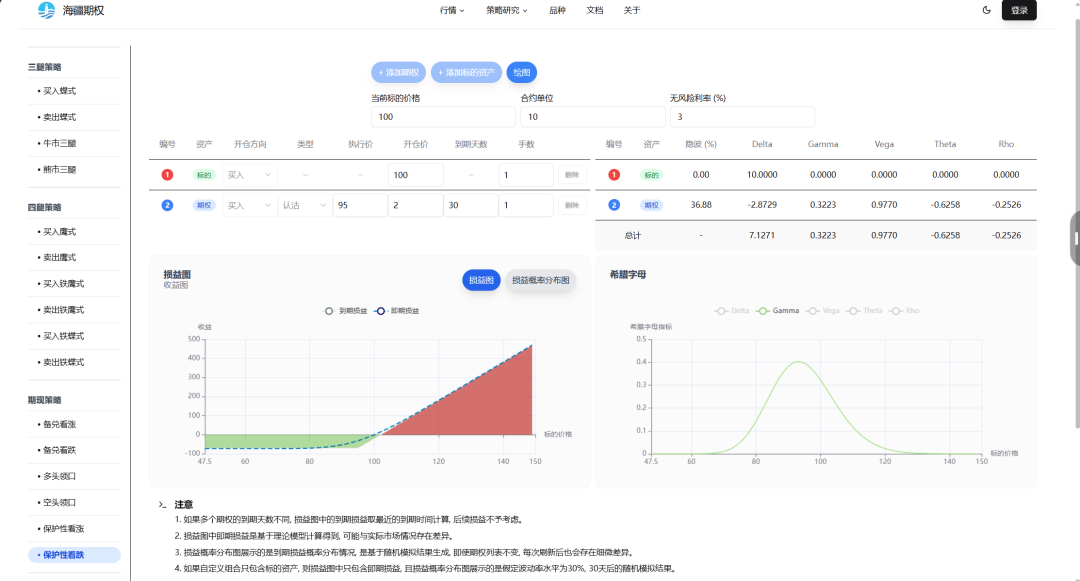The height and width of the screenshot is (581, 1080).
Task: Click the blue number 2 row badge in Greeks table
Action: click(x=614, y=205)
